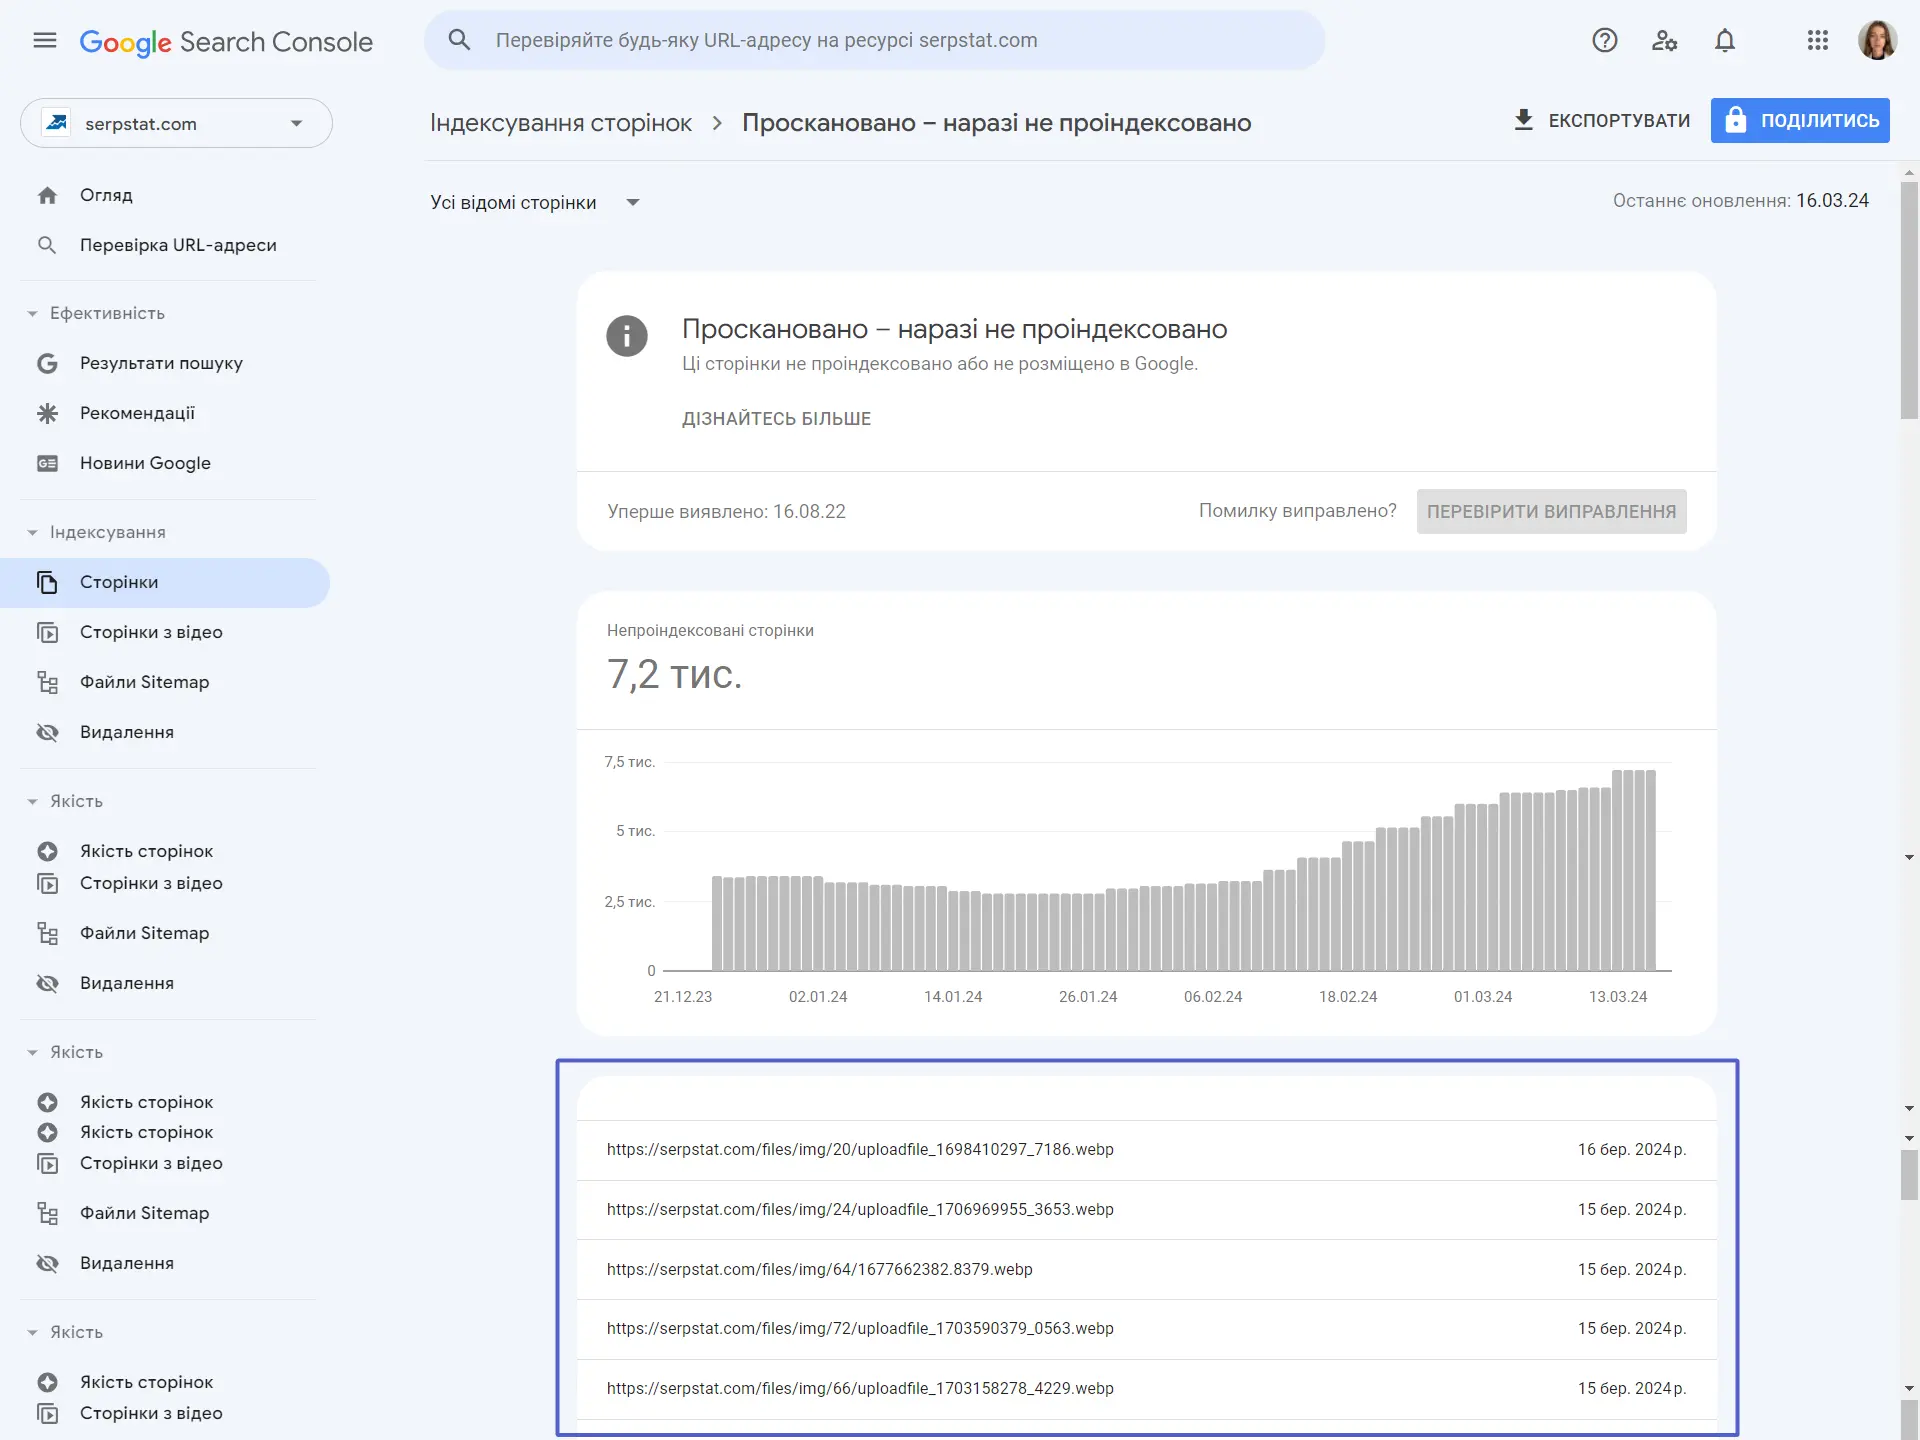Viewport: 1920px width, 1440px height.
Task: Click the news icon for Новини Google
Action: click(47, 463)
